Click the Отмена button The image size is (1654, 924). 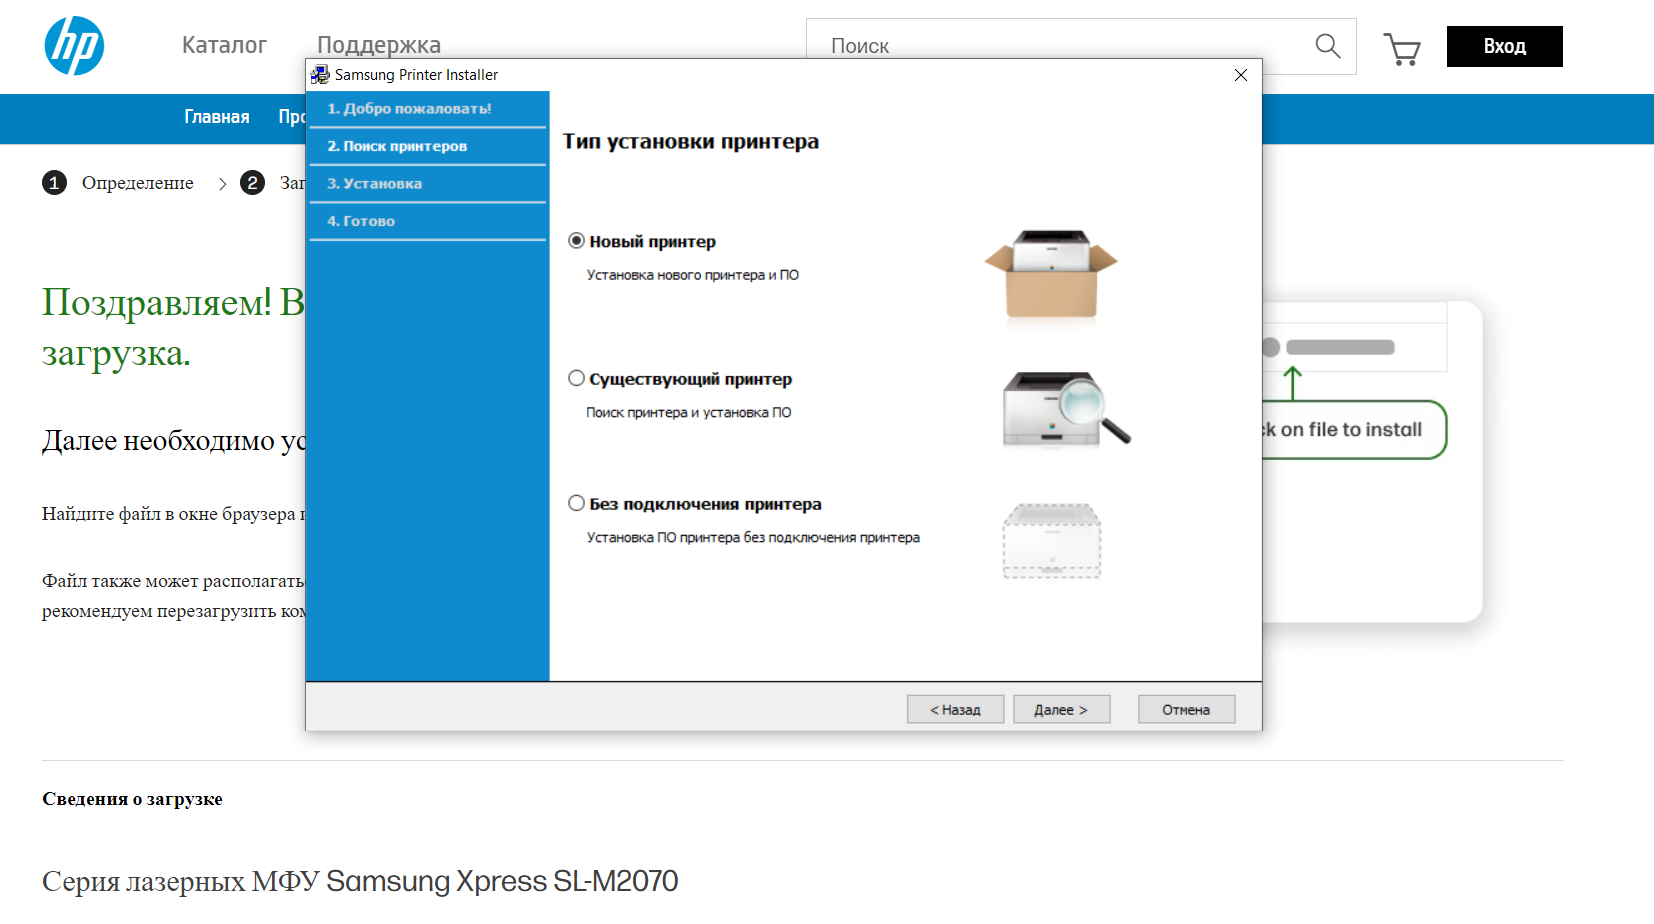[1186, 709]
